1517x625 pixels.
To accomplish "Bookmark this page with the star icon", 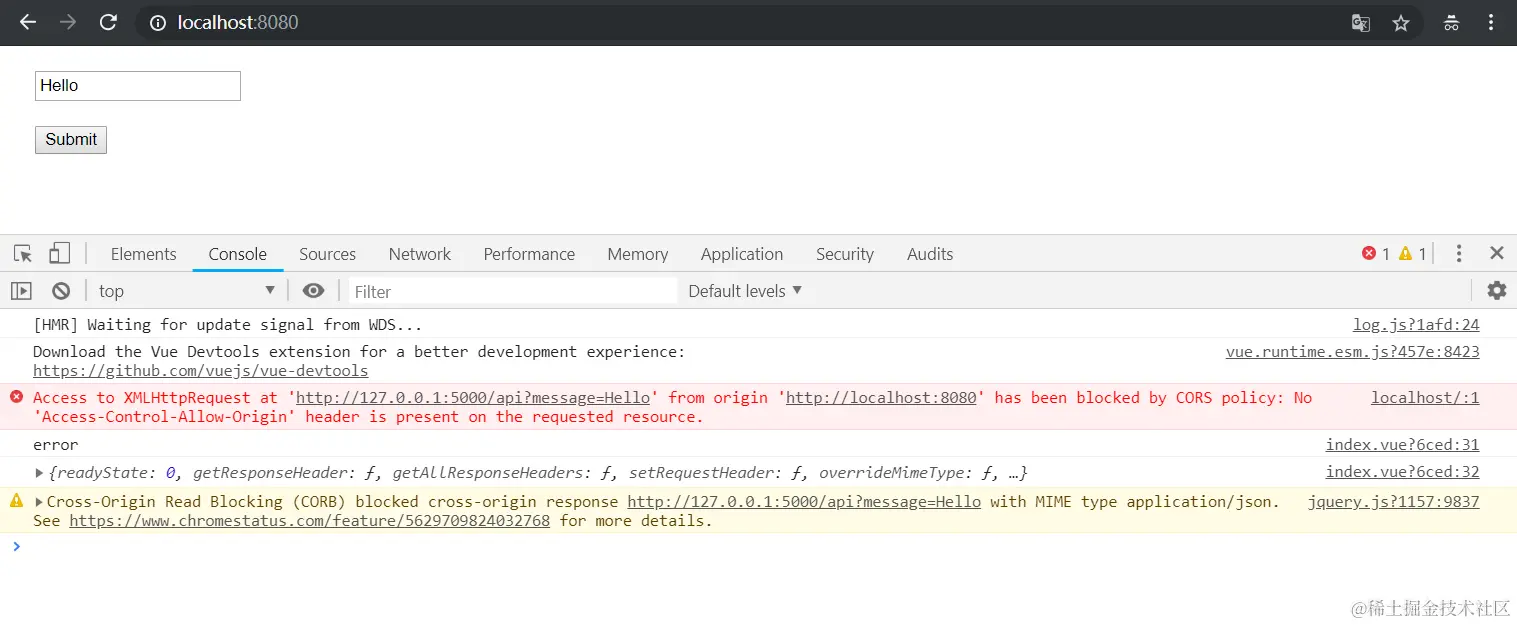I will [x=1401, y=22].
